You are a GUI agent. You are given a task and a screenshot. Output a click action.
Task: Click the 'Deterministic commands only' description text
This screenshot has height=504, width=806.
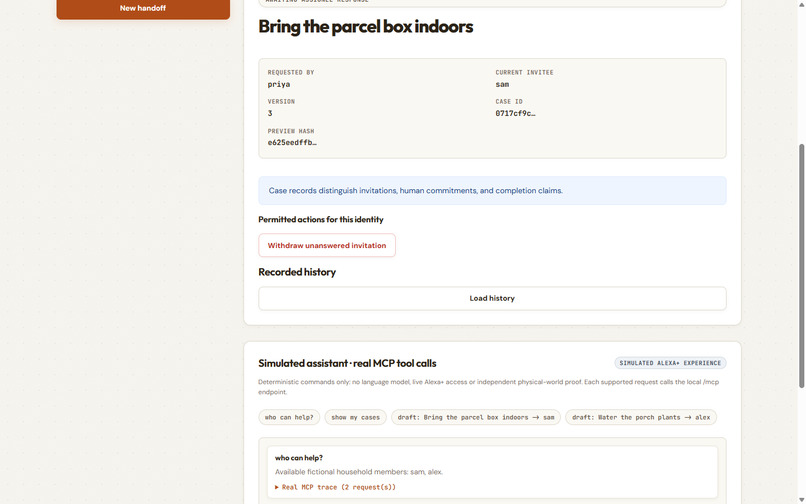[488, 387]
